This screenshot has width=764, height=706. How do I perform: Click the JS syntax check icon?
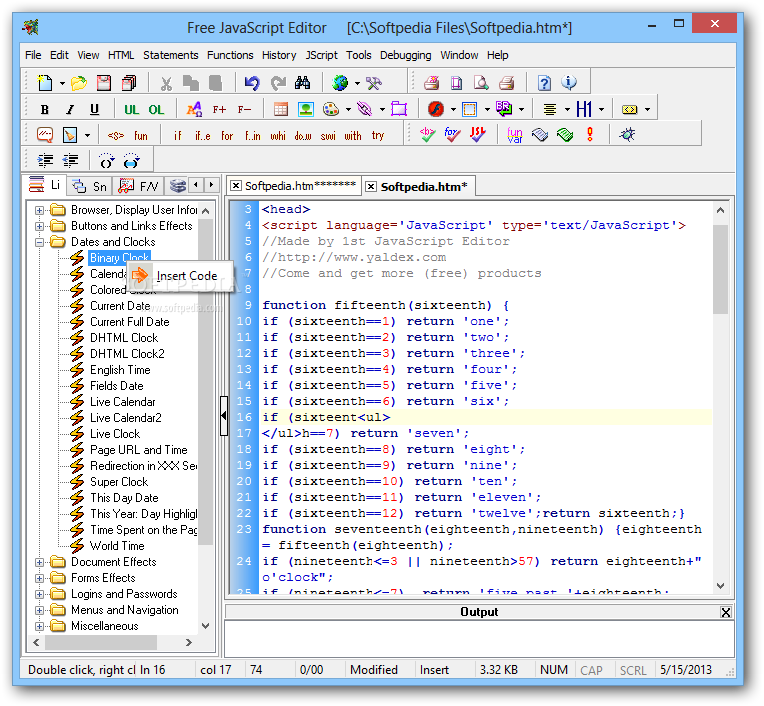[x=478, y=134]
